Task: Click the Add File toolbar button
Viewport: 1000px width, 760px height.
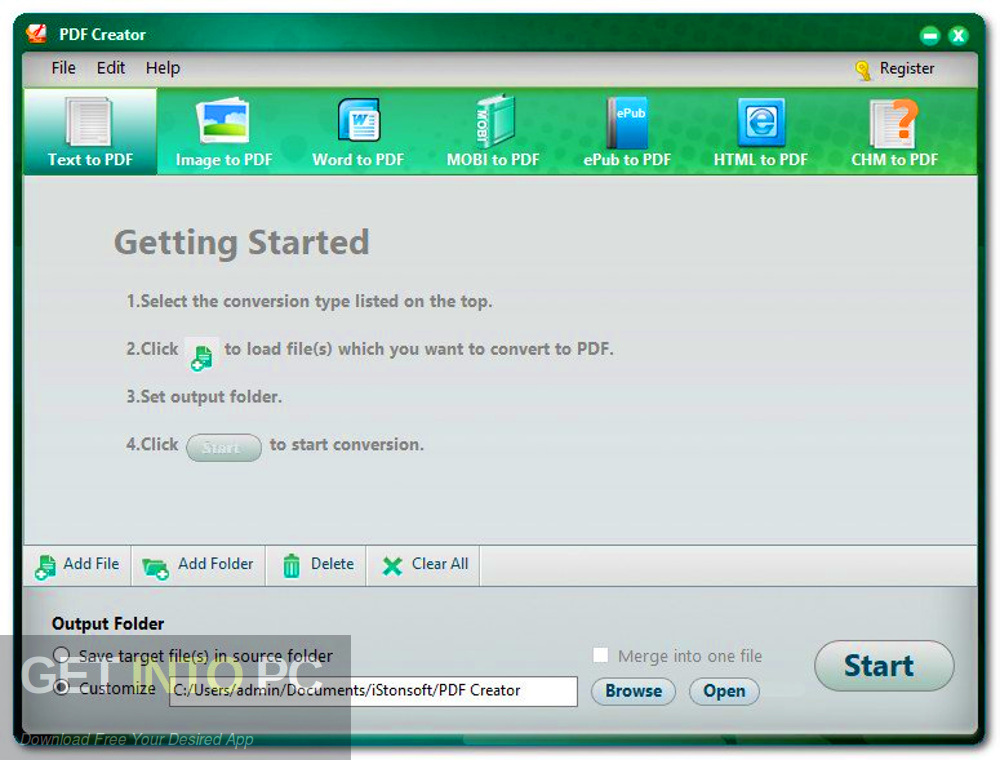Action: pos(77,565)
